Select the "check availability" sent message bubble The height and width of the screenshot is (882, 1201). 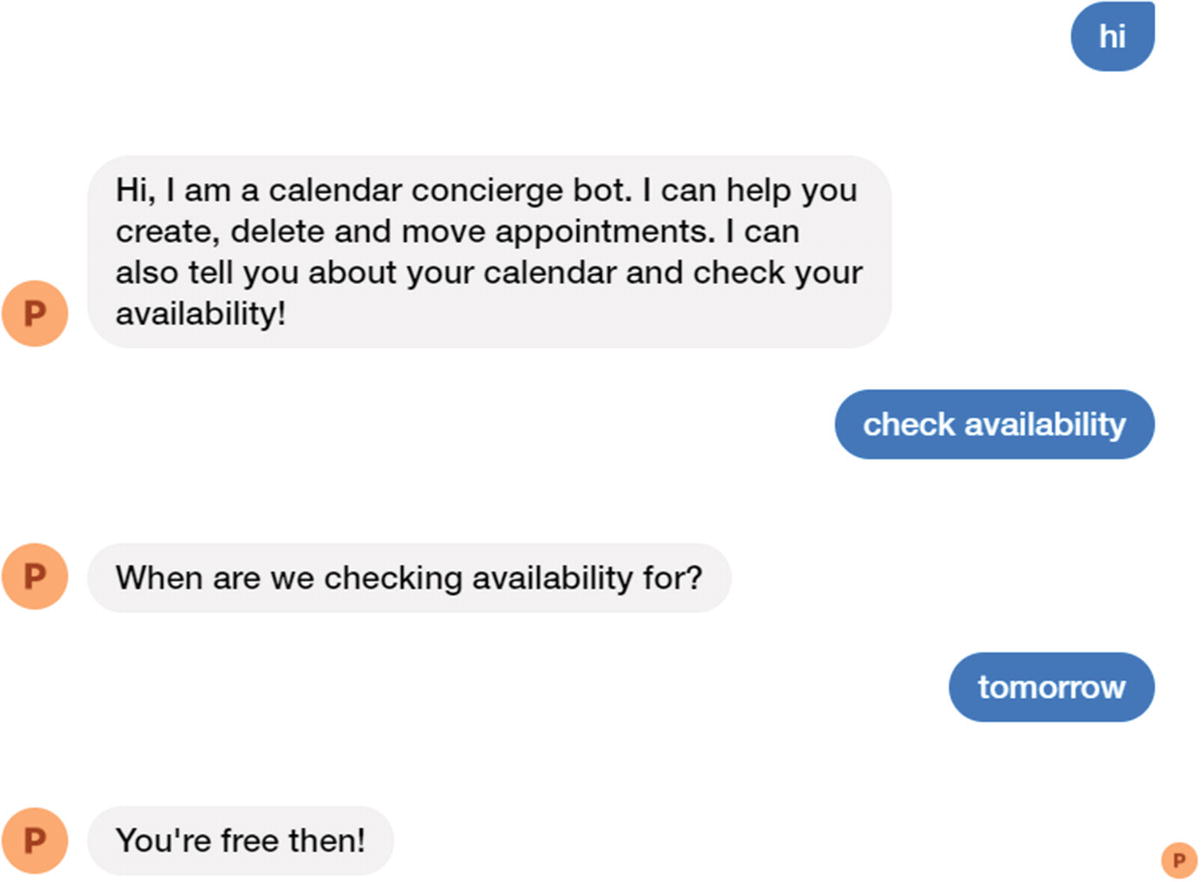994,424
